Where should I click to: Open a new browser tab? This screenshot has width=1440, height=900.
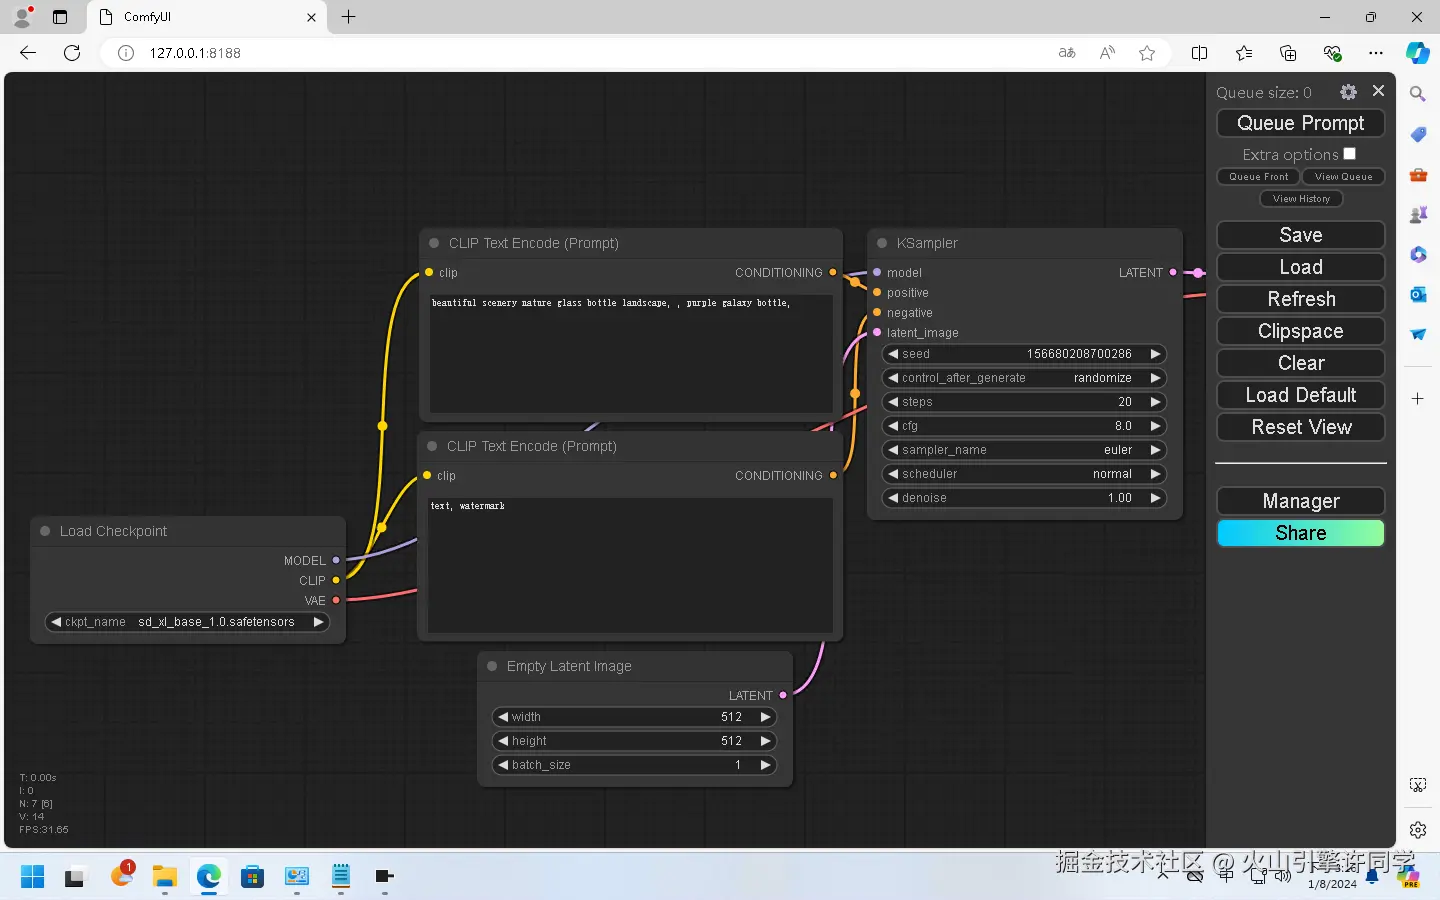[x=348, y=17]
